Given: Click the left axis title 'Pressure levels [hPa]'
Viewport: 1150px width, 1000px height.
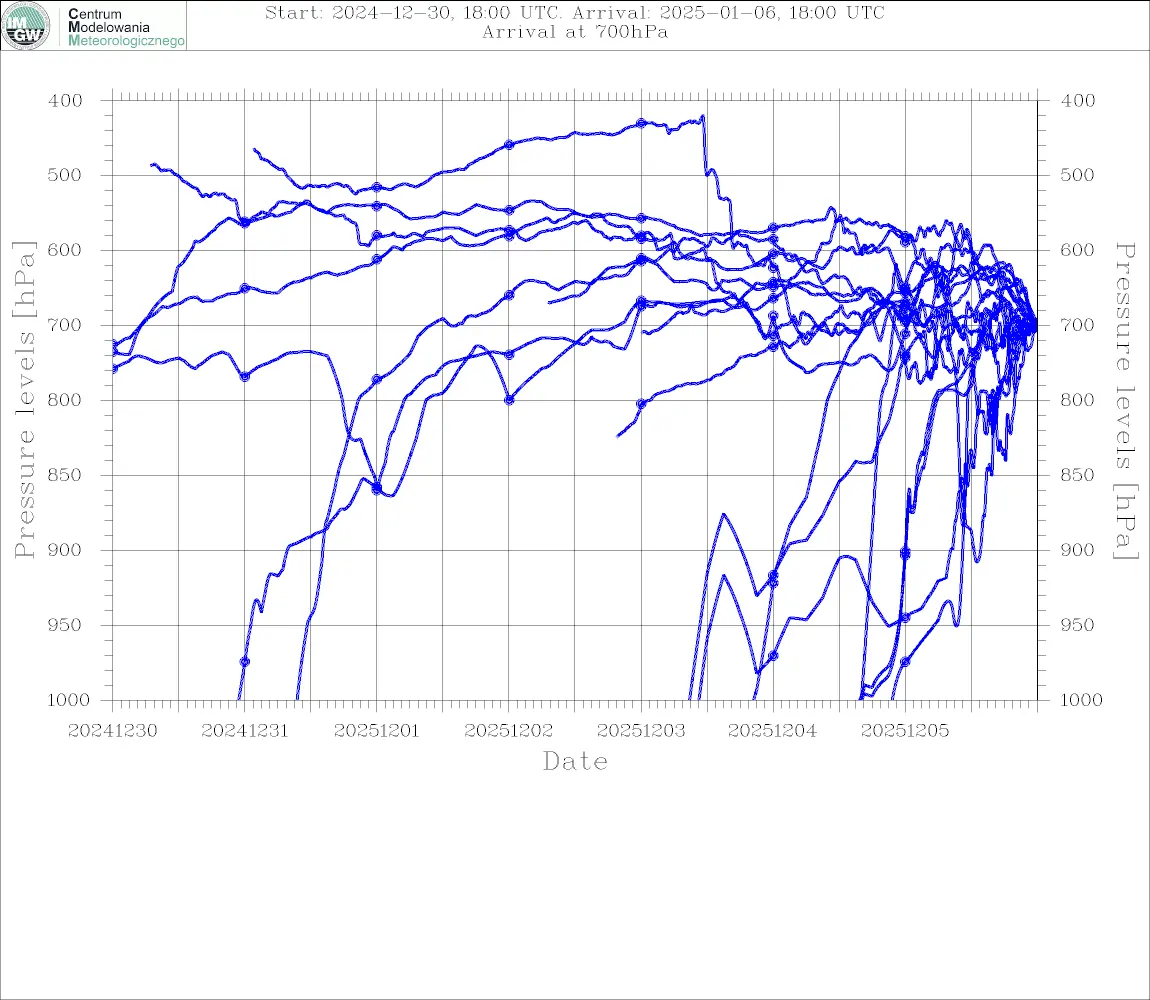Looking at the screenshot, I should click(x=24, y=400).
